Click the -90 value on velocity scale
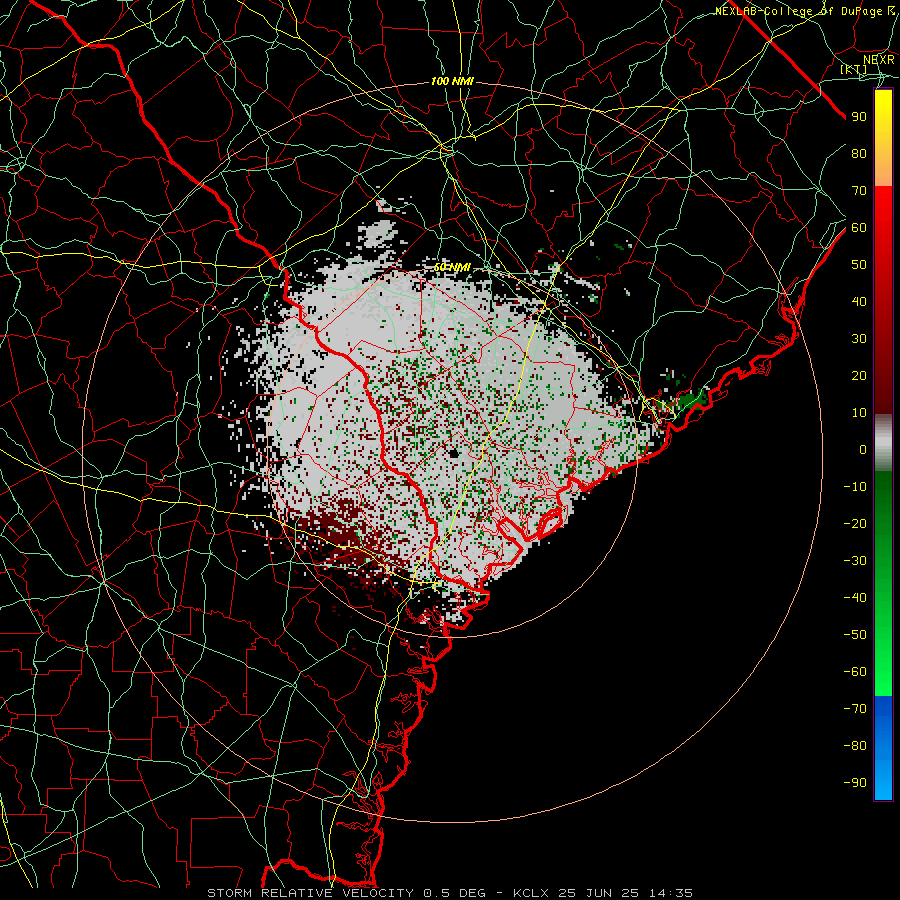Viewport: 900px width, 900px height. [x=855, y=783]
